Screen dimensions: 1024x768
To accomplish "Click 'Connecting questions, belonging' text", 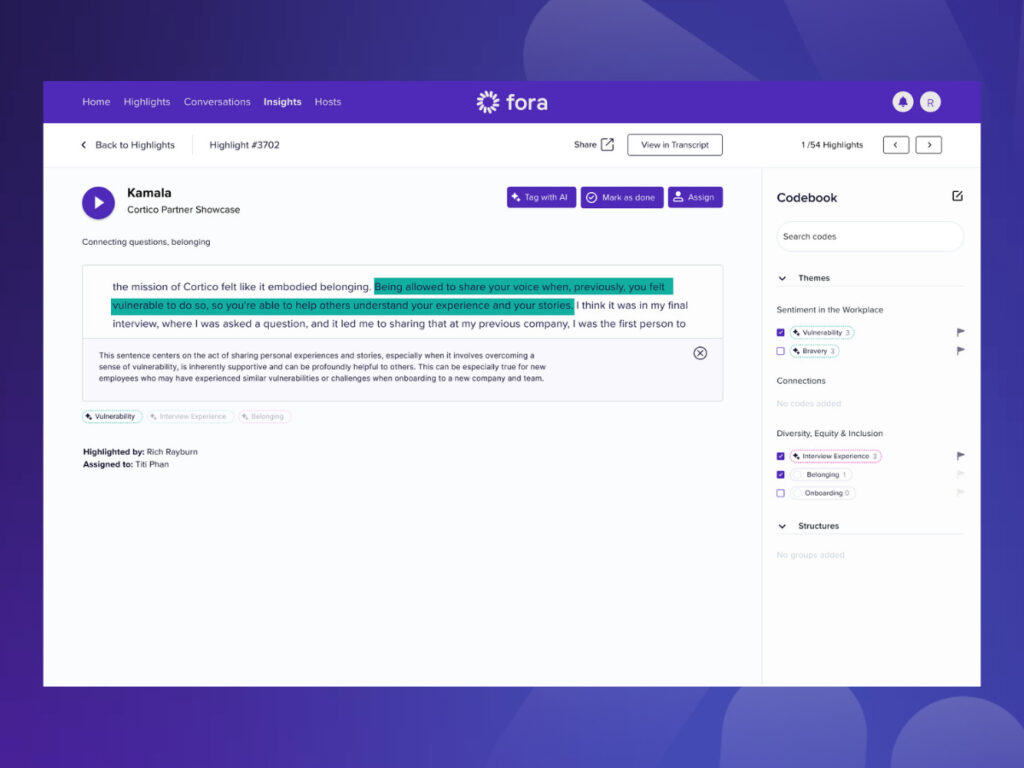I will pos(146,242).
